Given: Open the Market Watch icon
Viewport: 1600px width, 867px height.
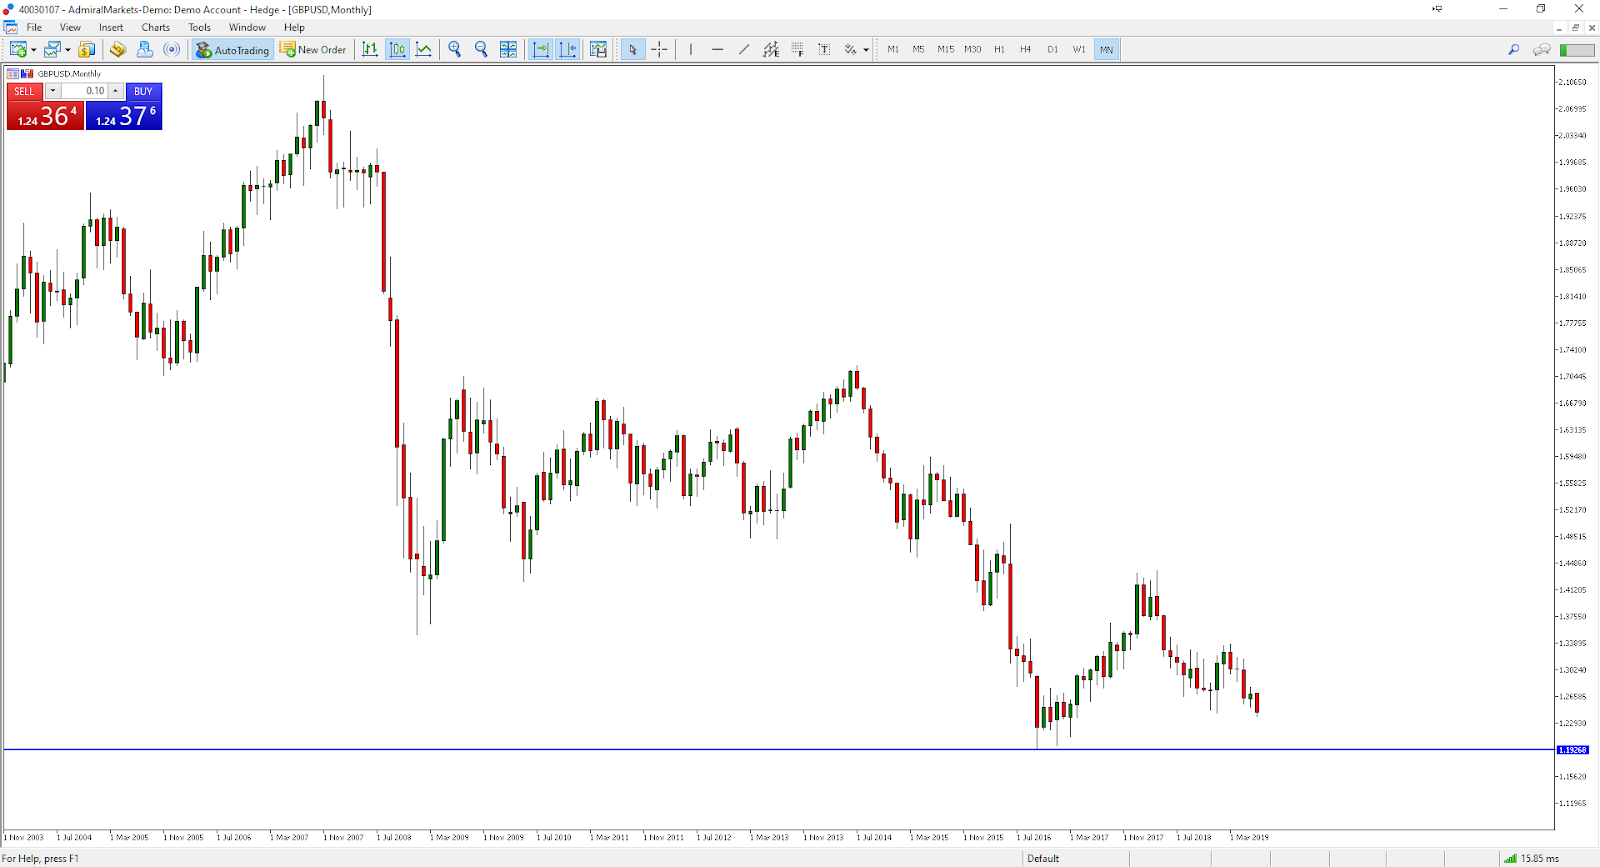Looking at the screenshot, I should (x=87, y=49).
